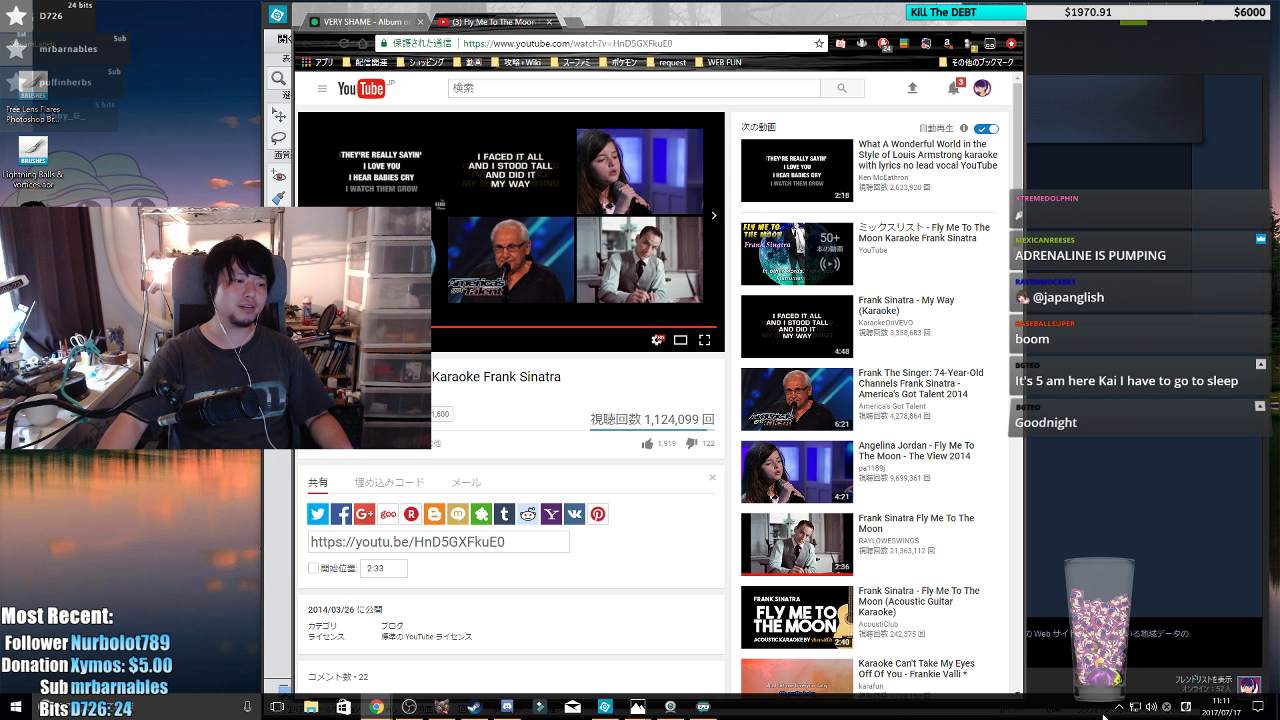Open Chrome from the Windows taskbar
Screen dimensions: 1280x720
[376, 707]
